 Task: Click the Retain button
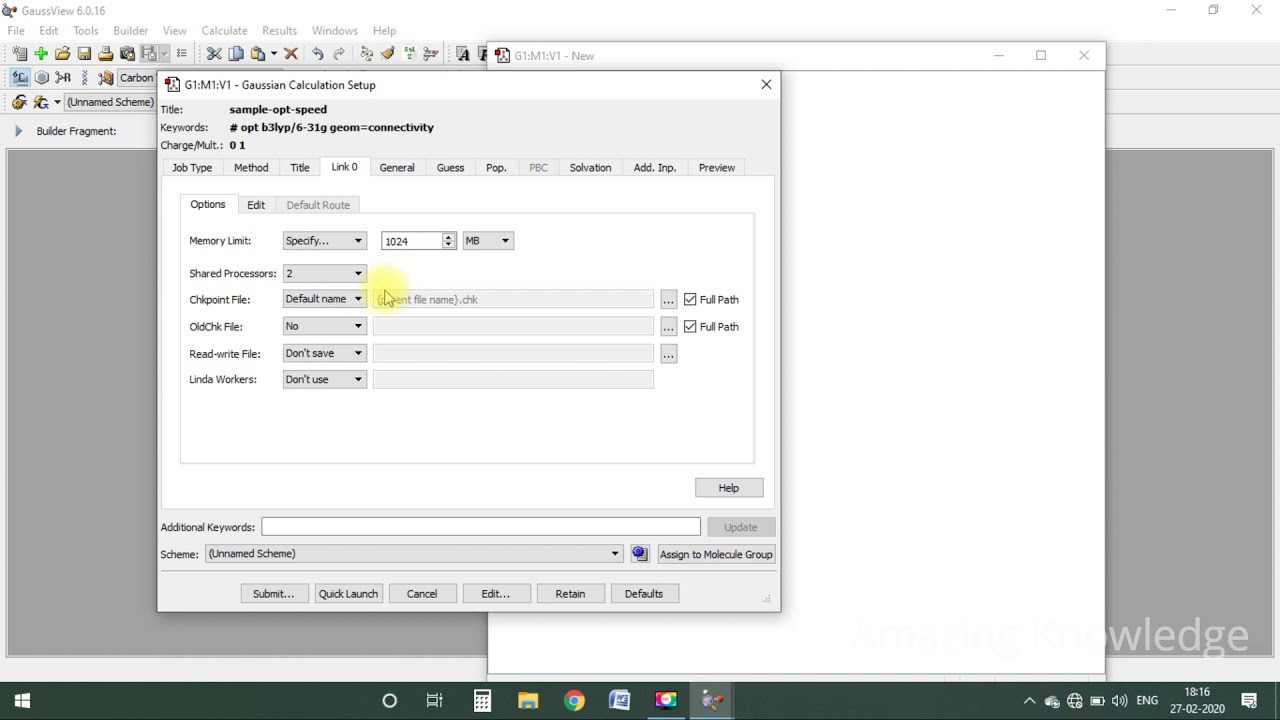coord(570,594)
